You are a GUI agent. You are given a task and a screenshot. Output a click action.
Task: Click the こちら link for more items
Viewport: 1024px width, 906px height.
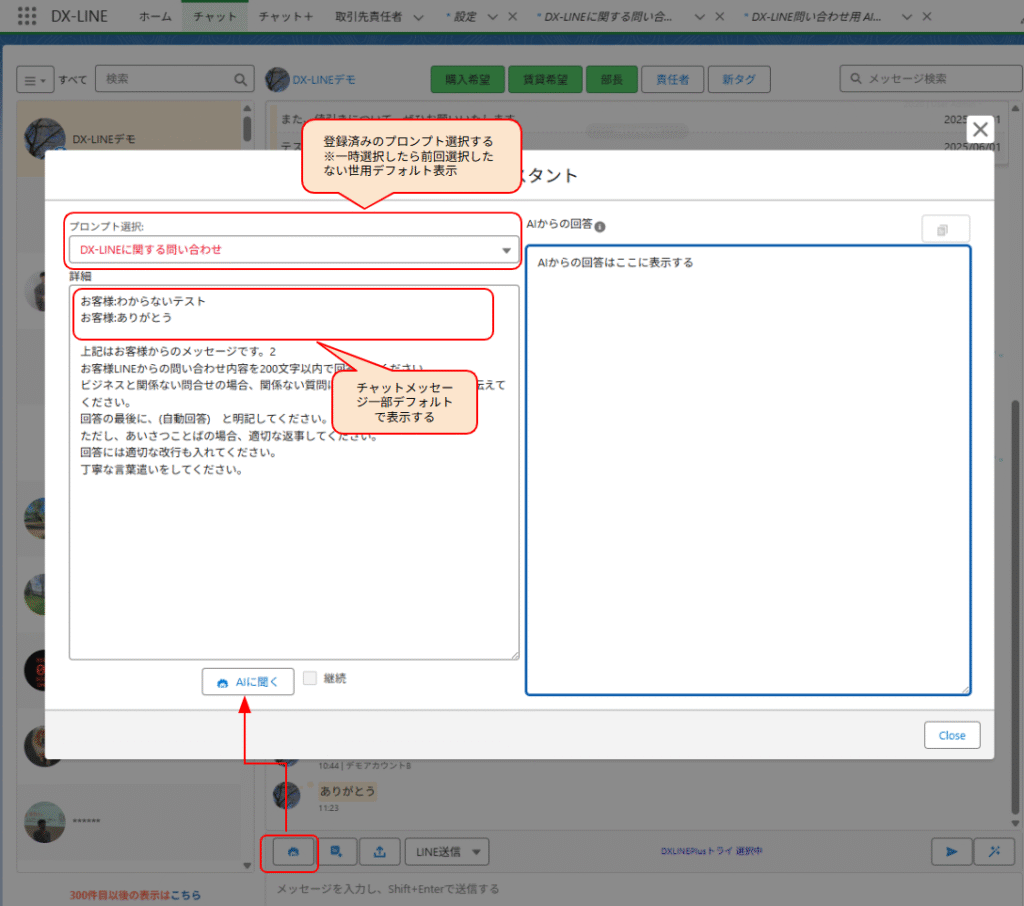click(185, 895)
